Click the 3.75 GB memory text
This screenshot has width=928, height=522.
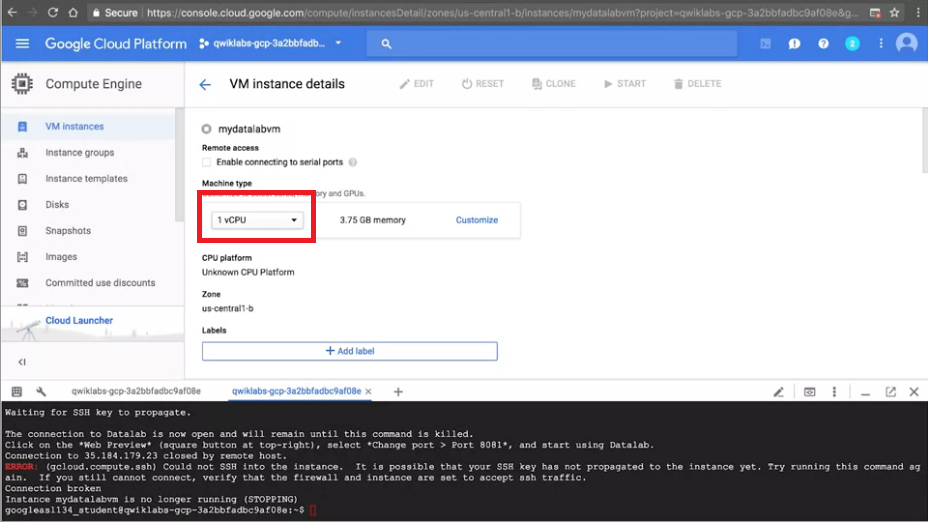pos(372,220)
